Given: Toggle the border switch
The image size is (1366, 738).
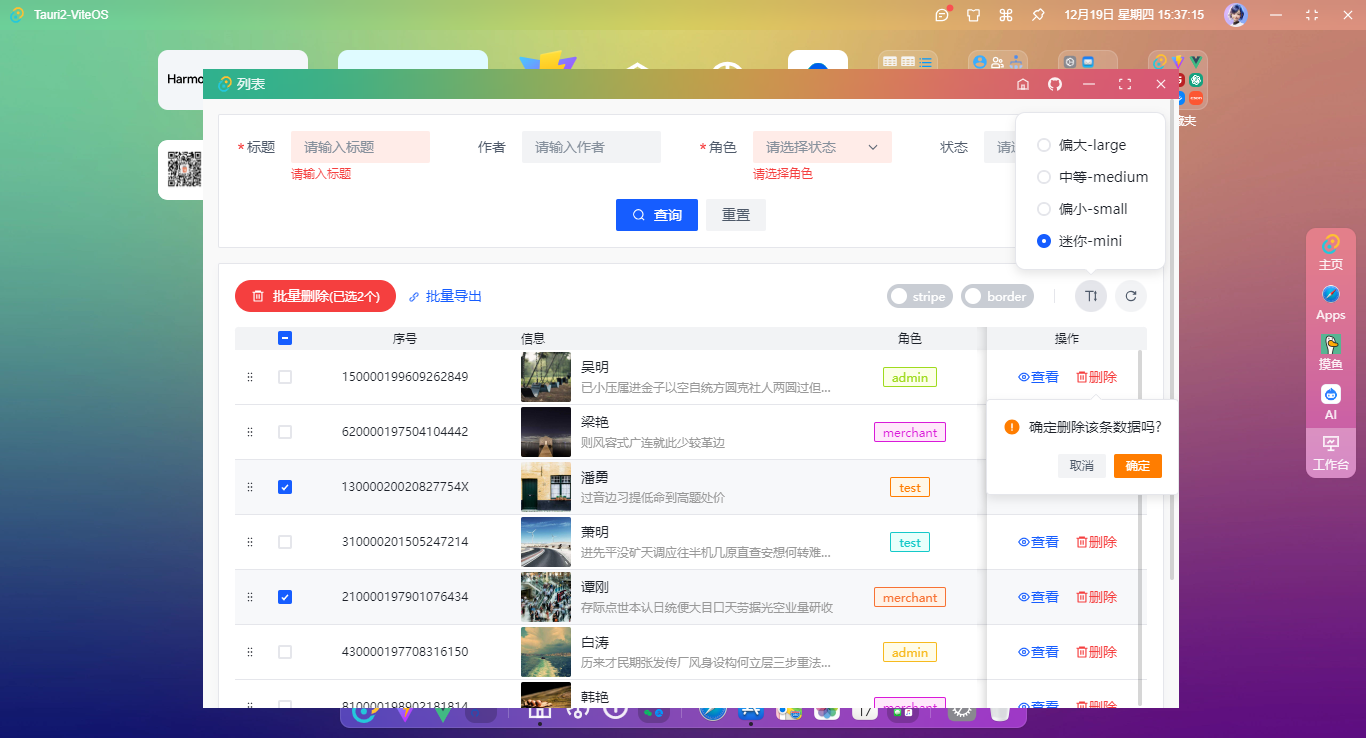Looking at the screenshot, I should point(997,296).
